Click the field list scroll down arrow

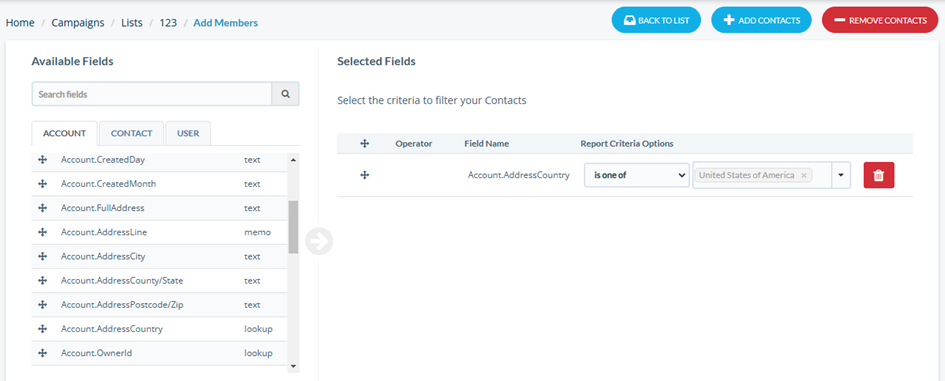pyautogui.click(x=294, y=366)
